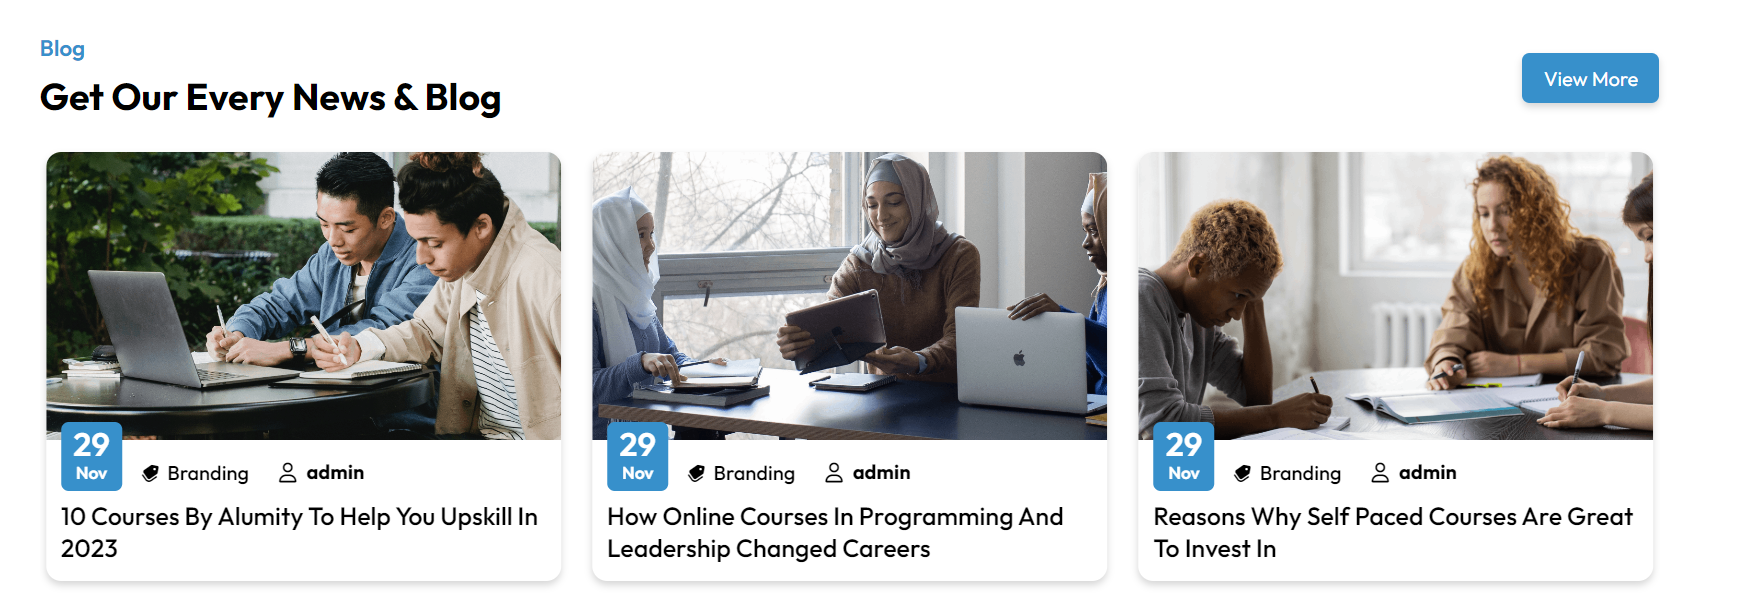The height and width of the screenshot is (607, 1738).
Task: Click the tag icon on first blog card
Action: click(x=151, y=473)
